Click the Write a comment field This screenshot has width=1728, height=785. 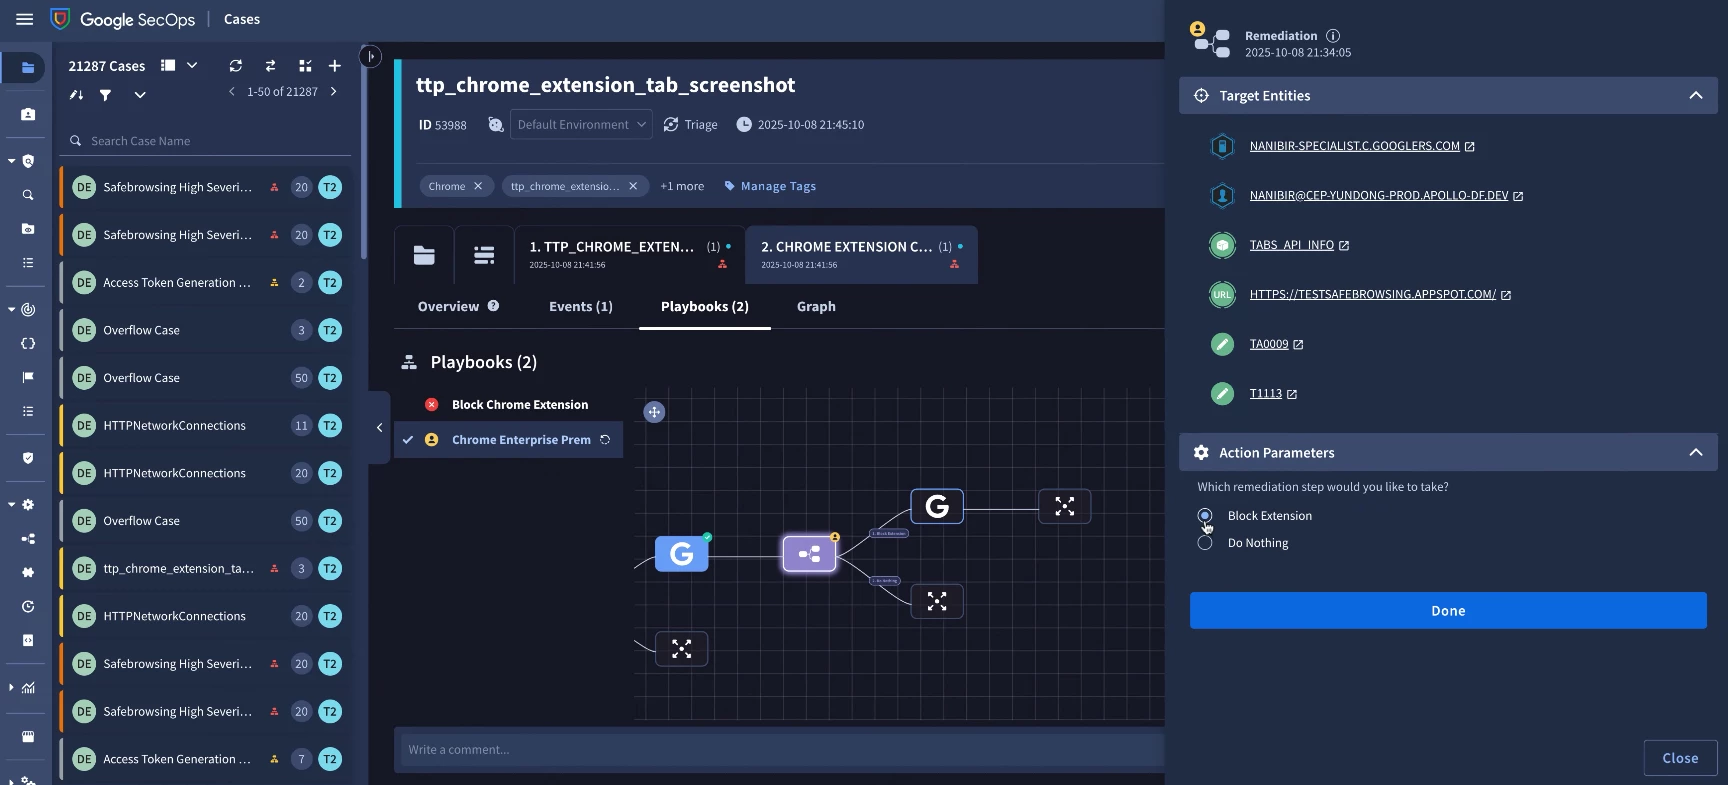[780, 750]
